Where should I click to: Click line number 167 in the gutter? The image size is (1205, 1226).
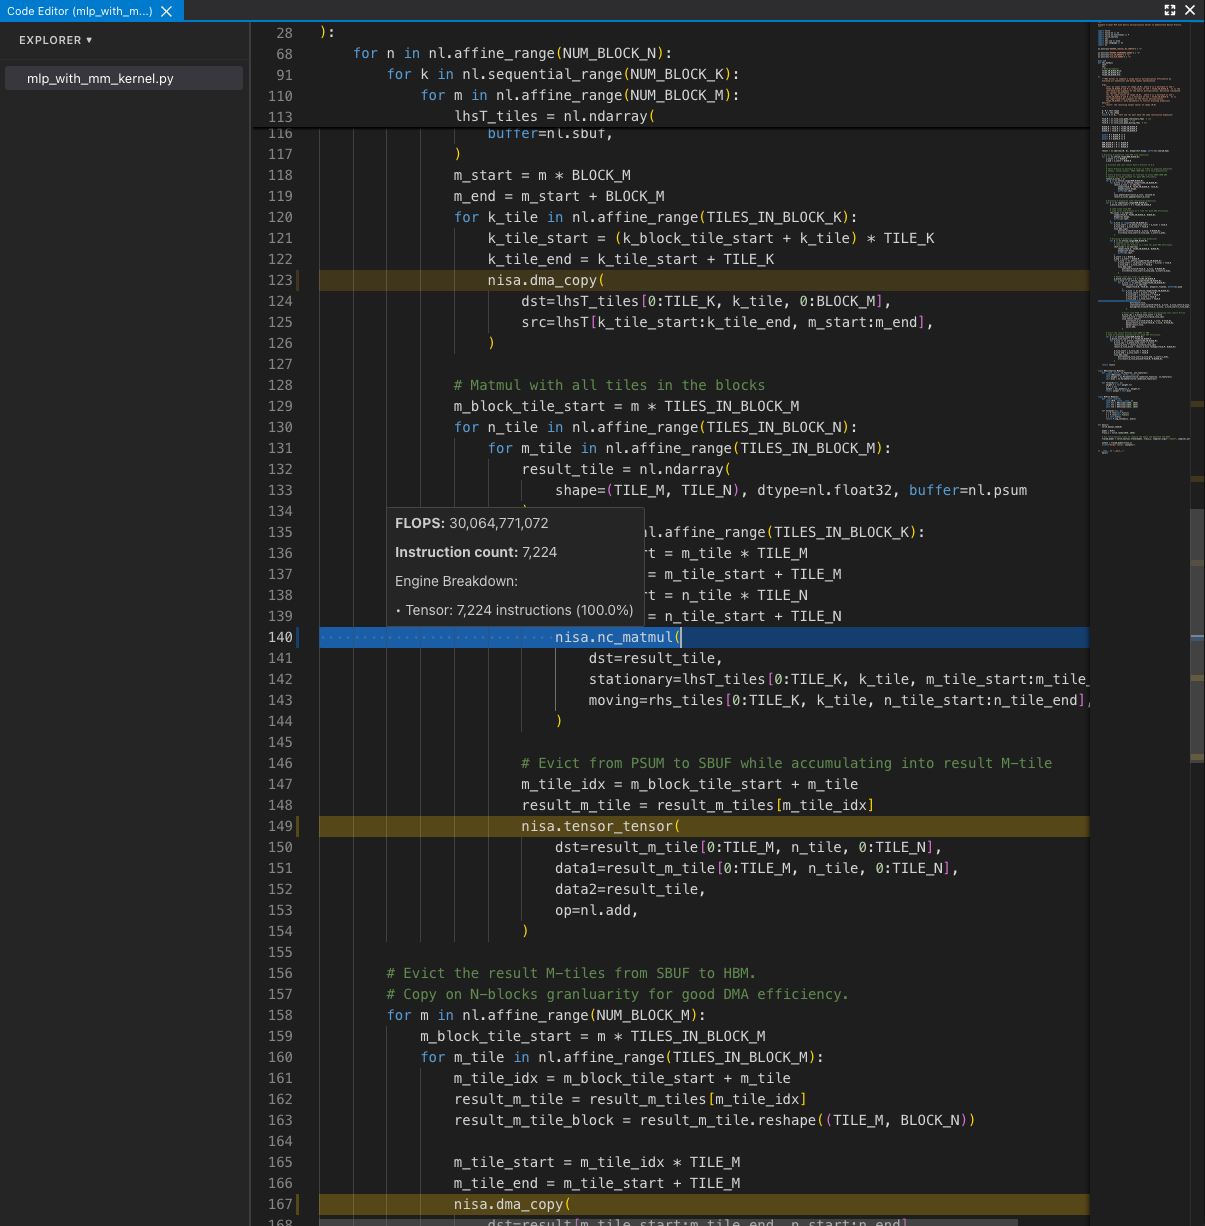[280, 1204]
